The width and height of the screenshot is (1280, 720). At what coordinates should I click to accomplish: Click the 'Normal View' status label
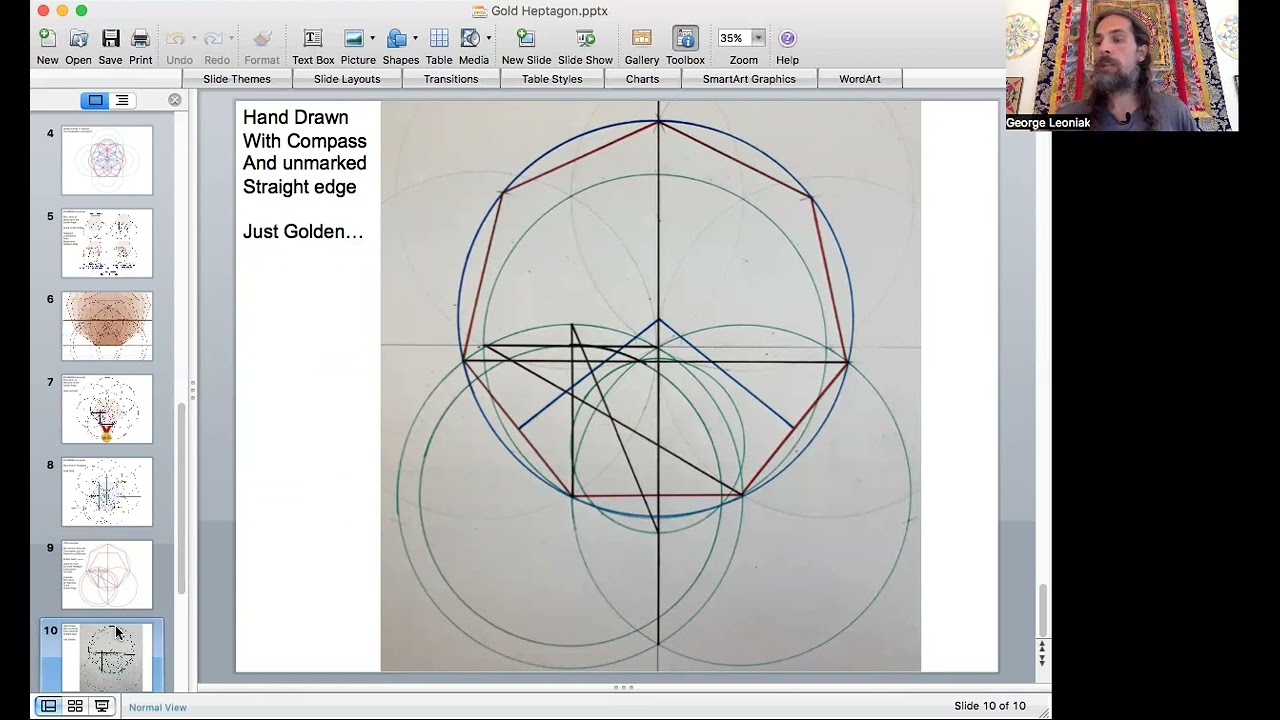(158, 707)
